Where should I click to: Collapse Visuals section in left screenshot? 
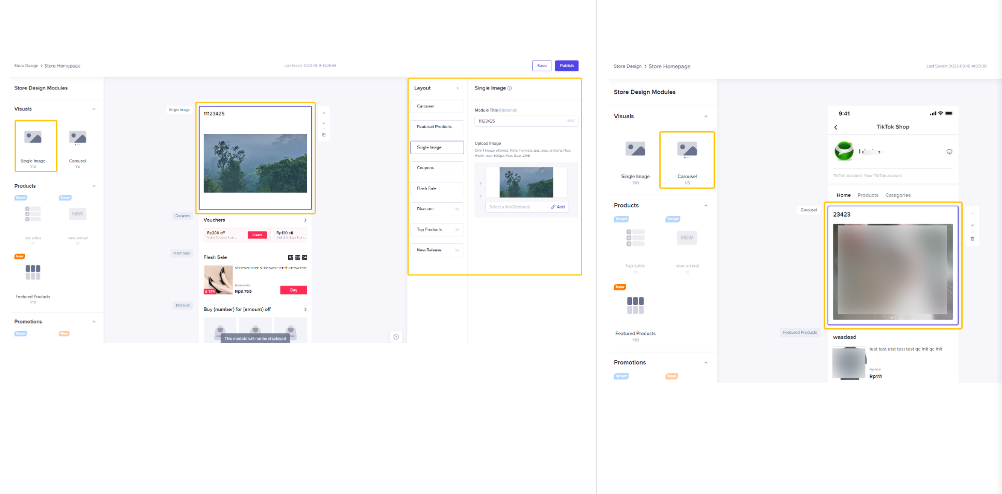tap(94, 109)
